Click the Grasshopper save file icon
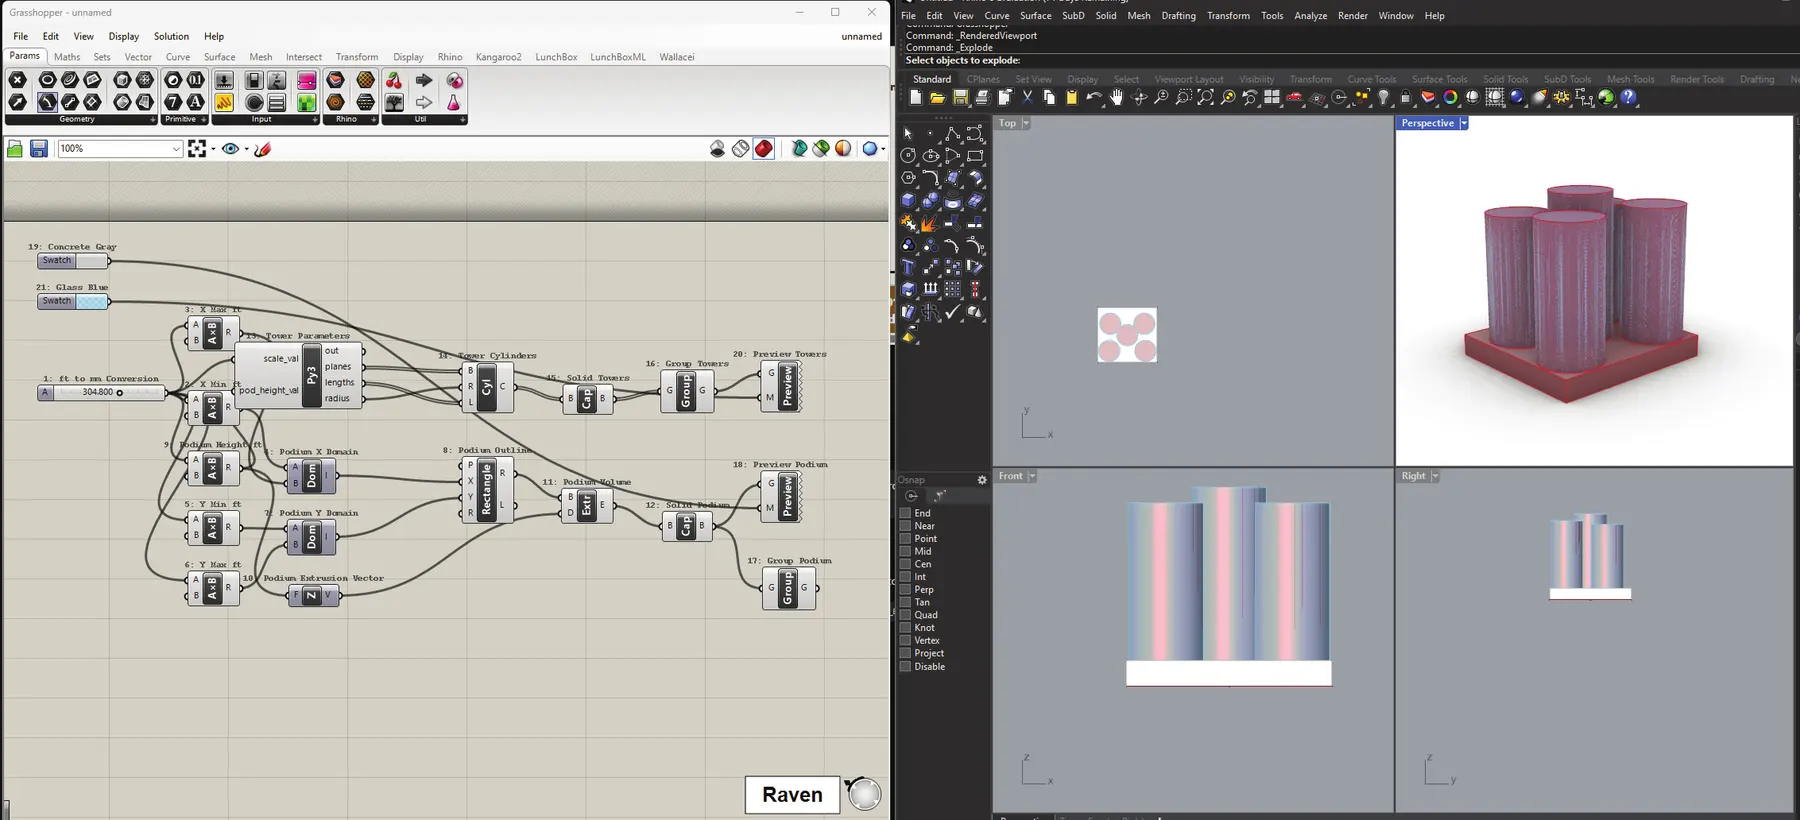Image resolution: width=1800 pixels, height=820 pixels. click(39, 149)
